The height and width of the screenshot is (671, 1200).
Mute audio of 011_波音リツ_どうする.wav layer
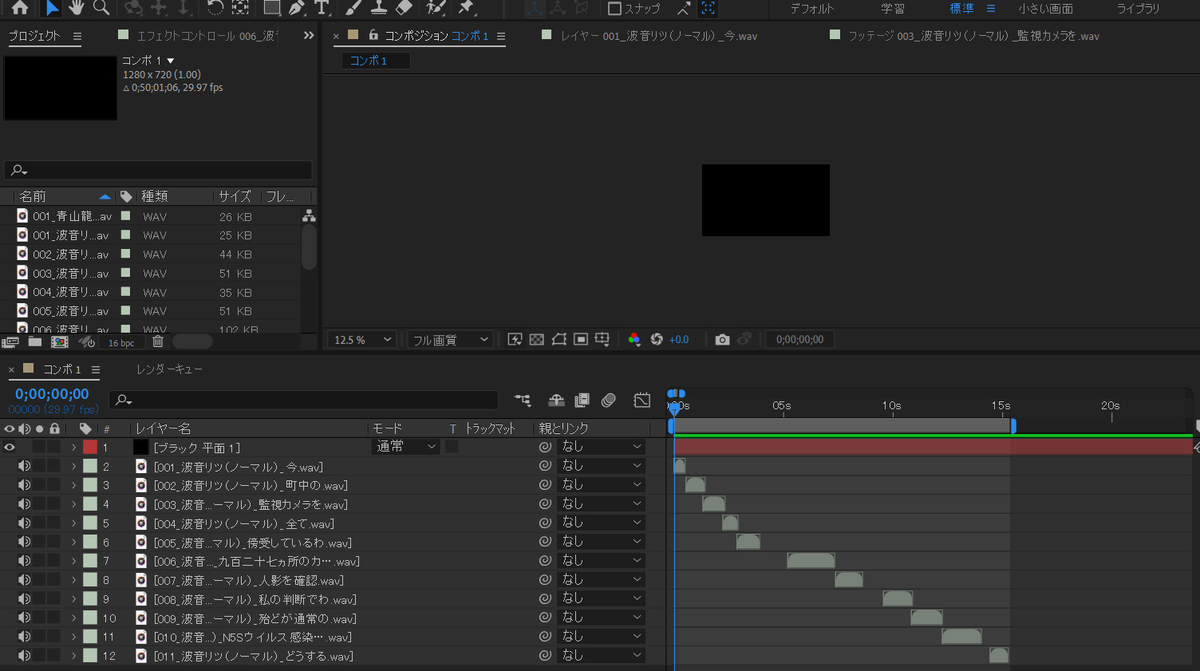click(23, 656)
